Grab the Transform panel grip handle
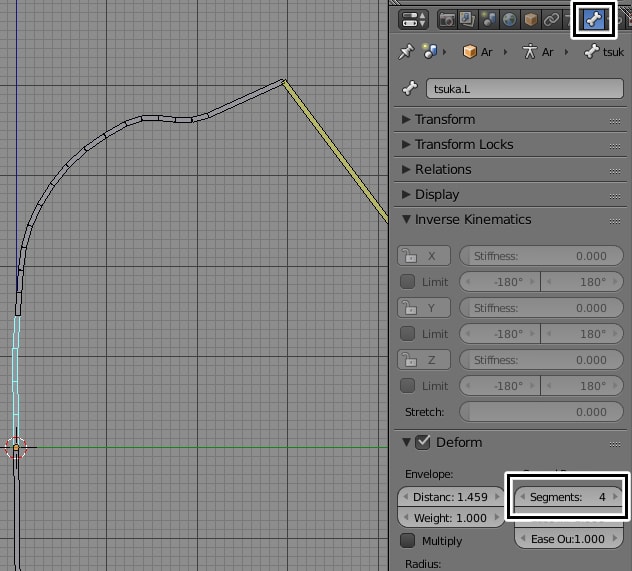The image size is (632, 571). [x=615, y=121]
